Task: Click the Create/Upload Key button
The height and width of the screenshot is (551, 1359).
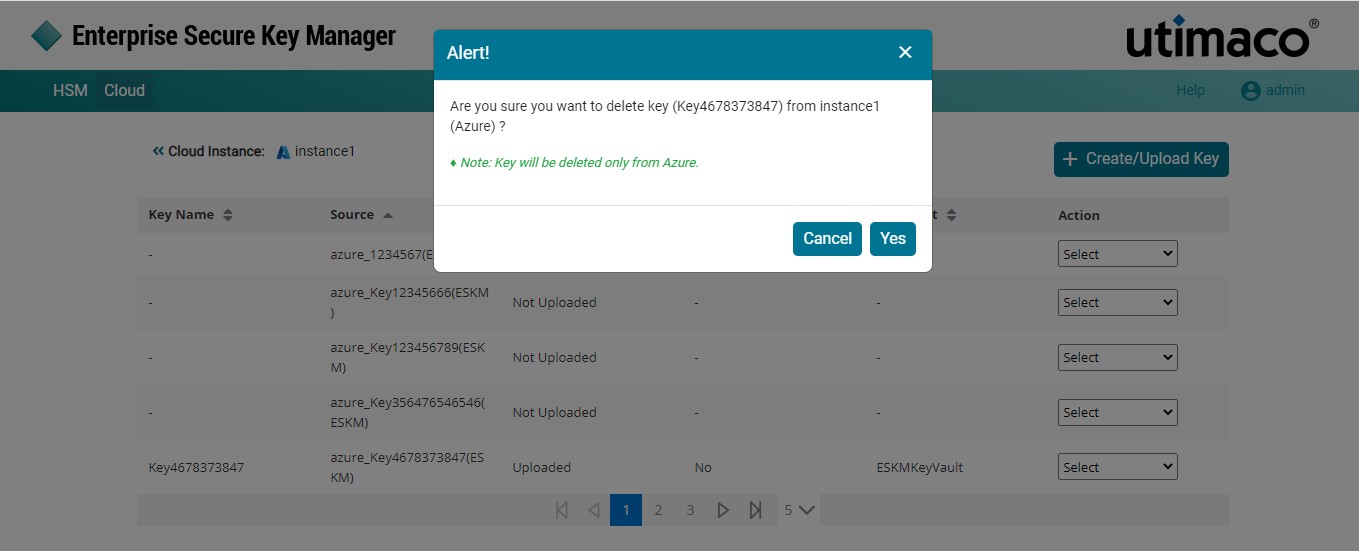Action: click(x=1141, y=159)
